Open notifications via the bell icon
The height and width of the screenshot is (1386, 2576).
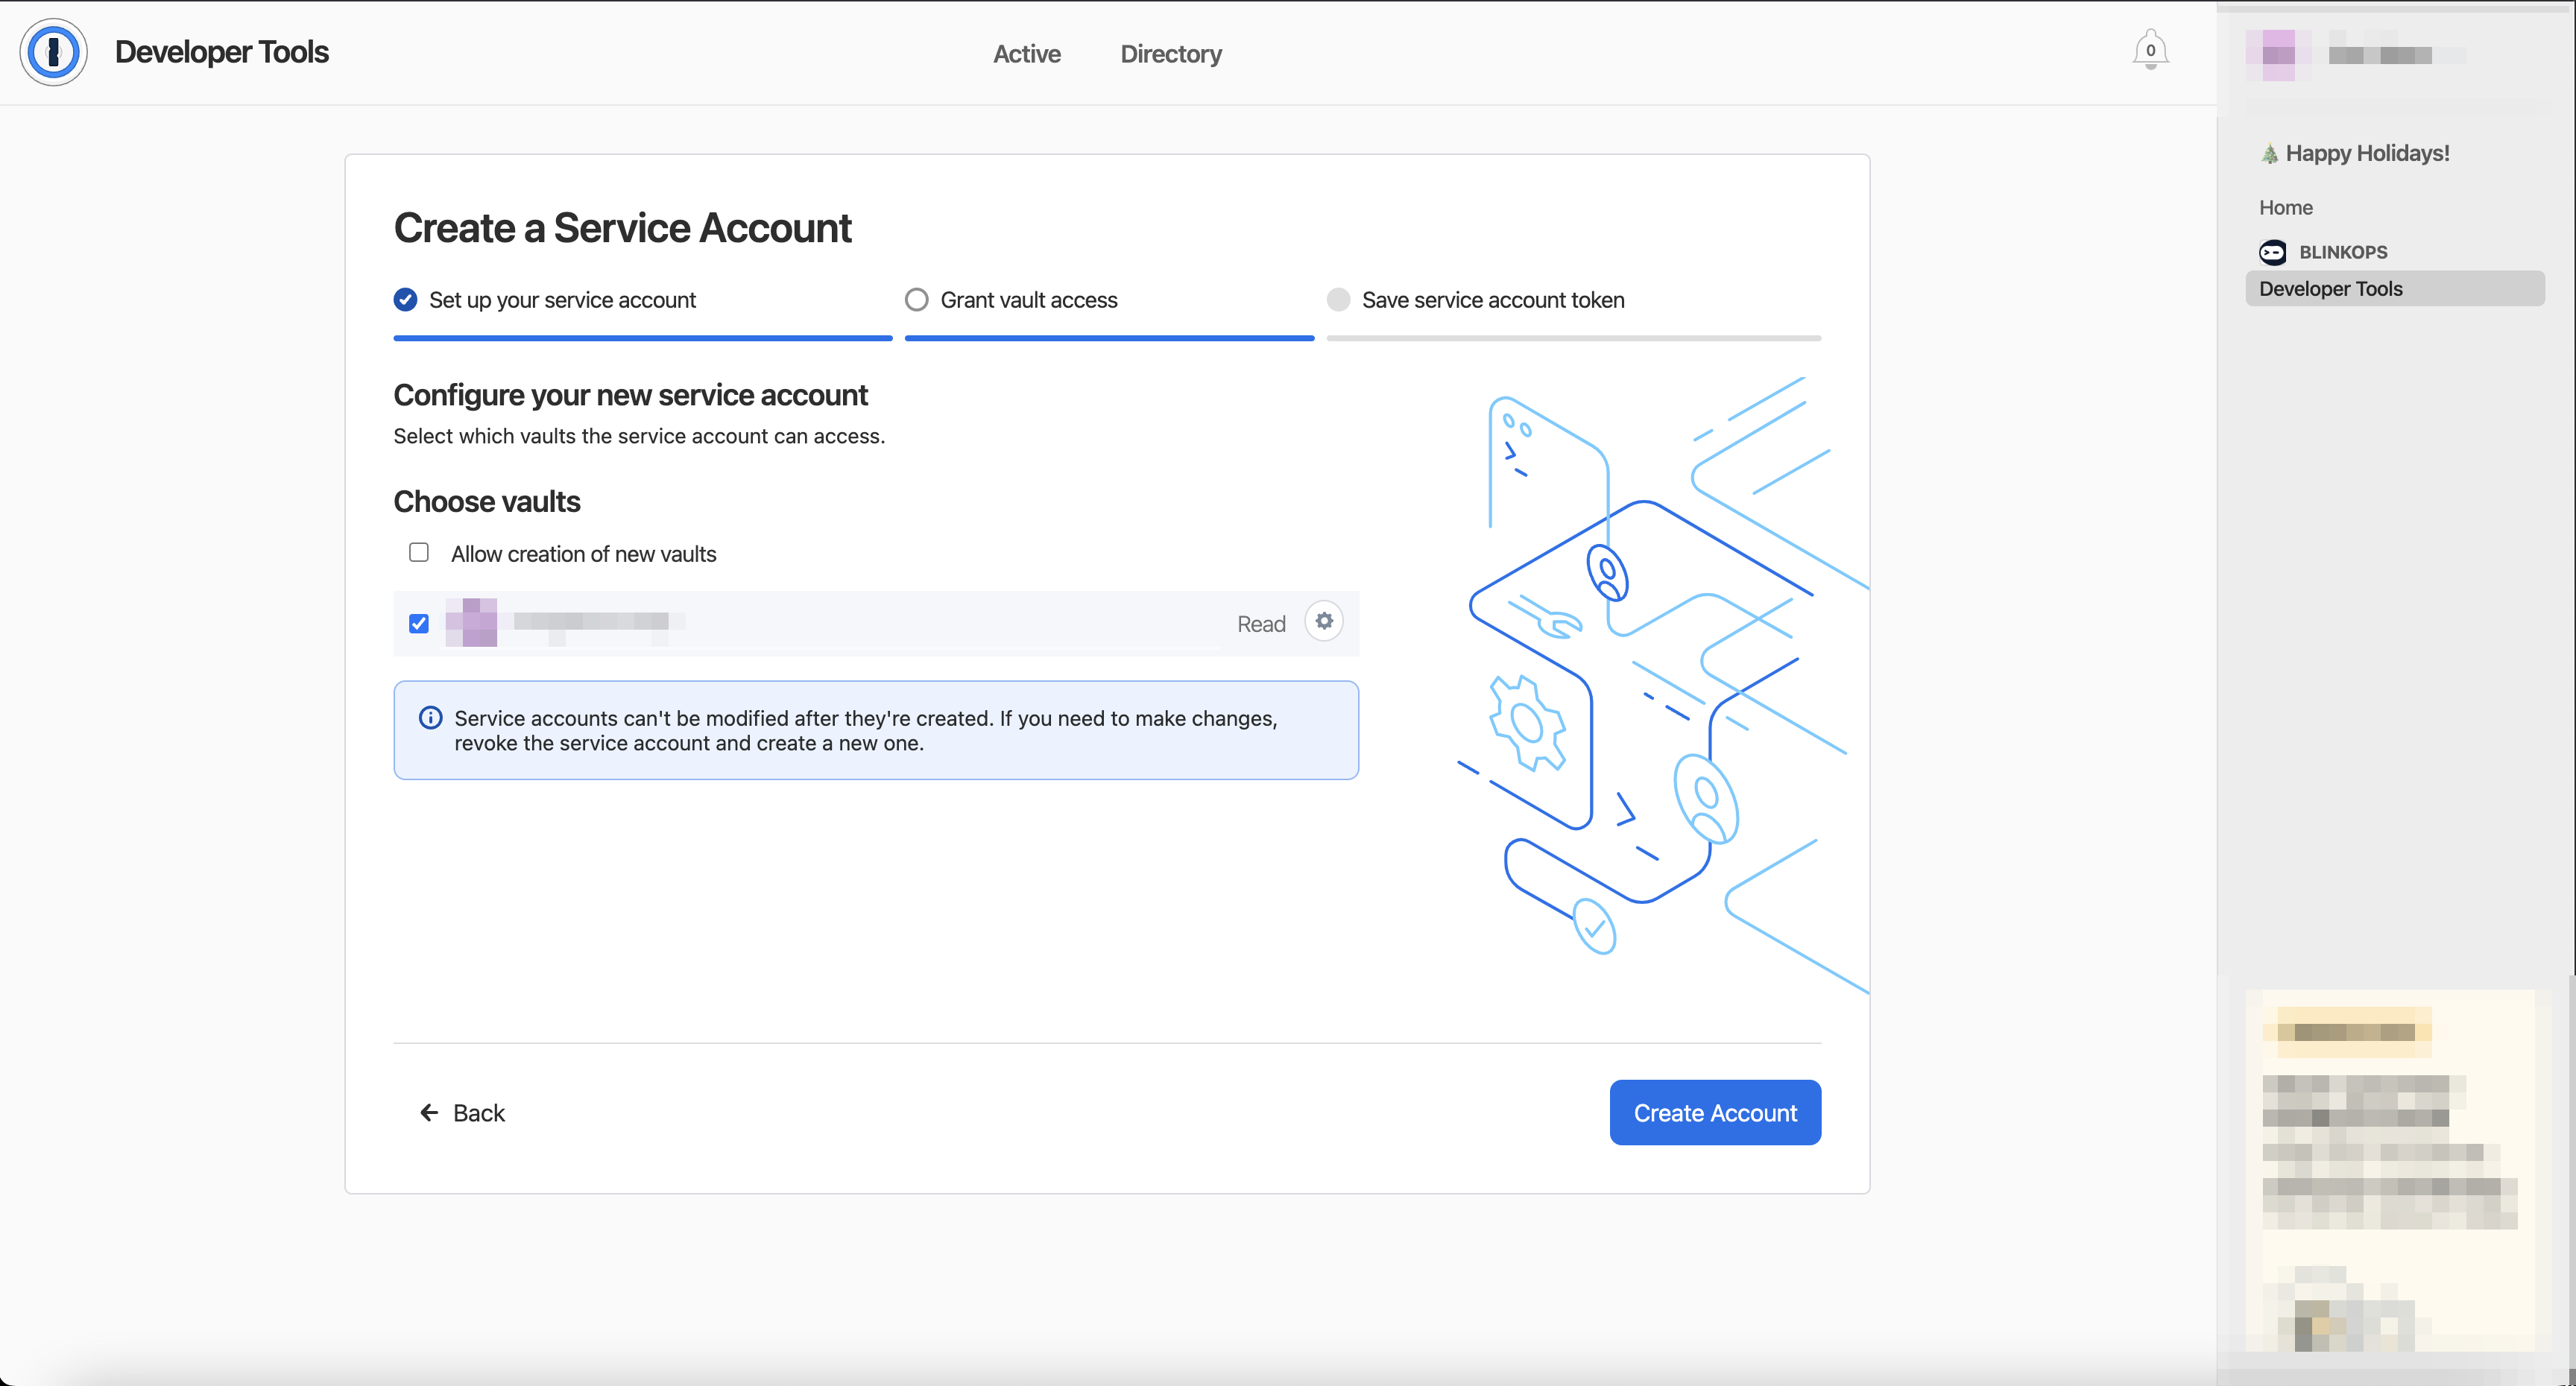coord(2151,49)
